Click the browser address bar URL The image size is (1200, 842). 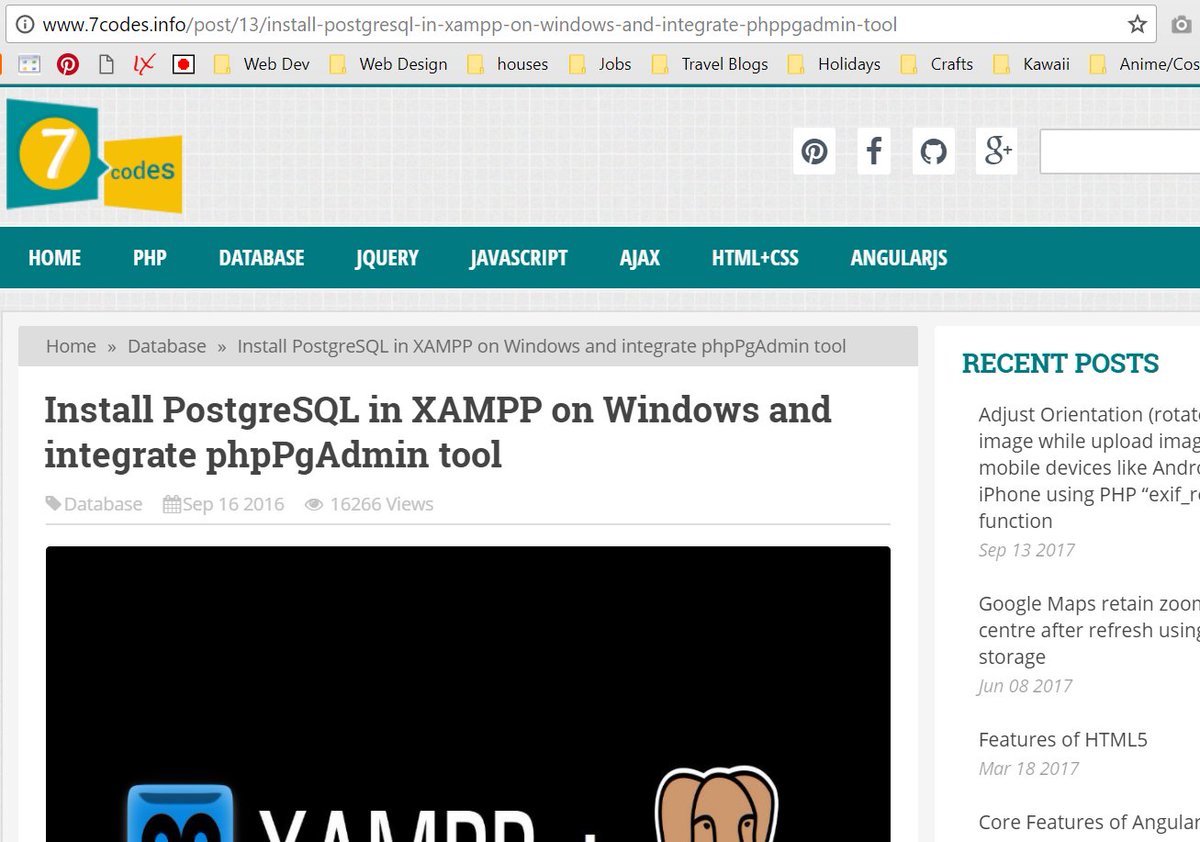(x=470, y=24)
